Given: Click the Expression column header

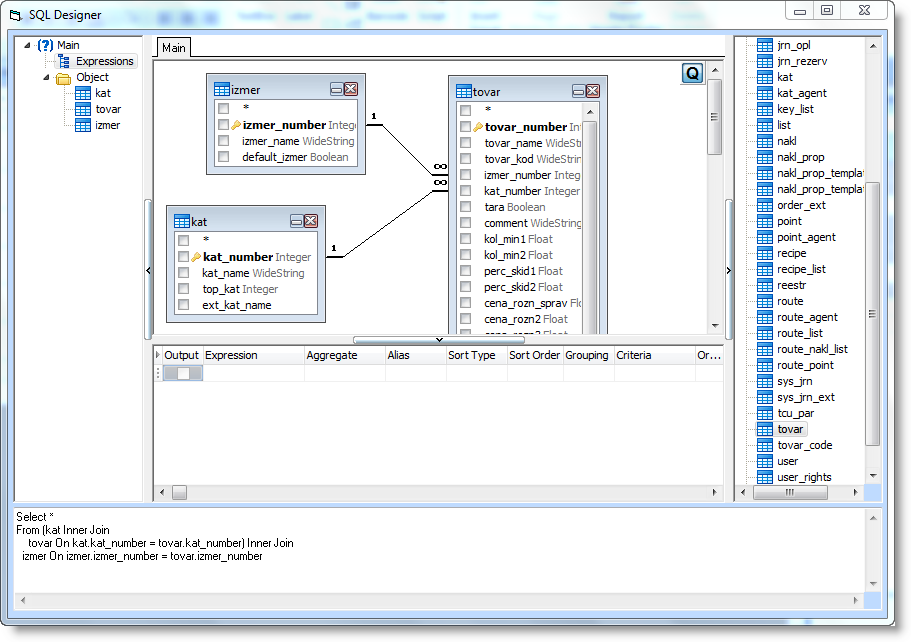Looking at the screenshot, I should point(253,355).
